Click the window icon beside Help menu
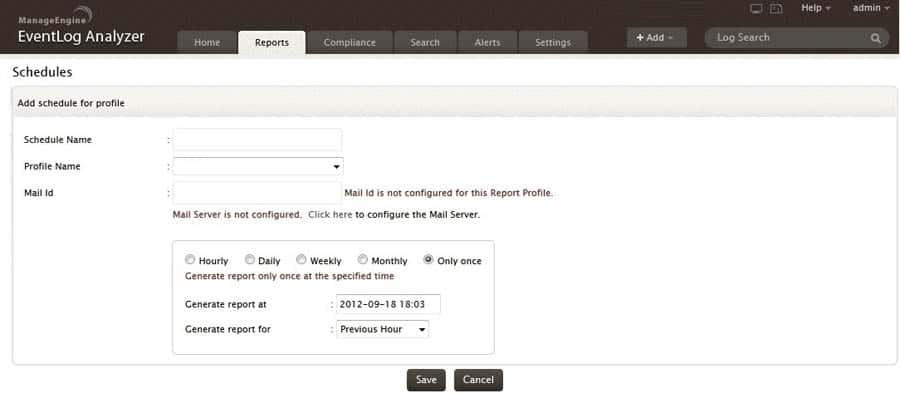 776,9
